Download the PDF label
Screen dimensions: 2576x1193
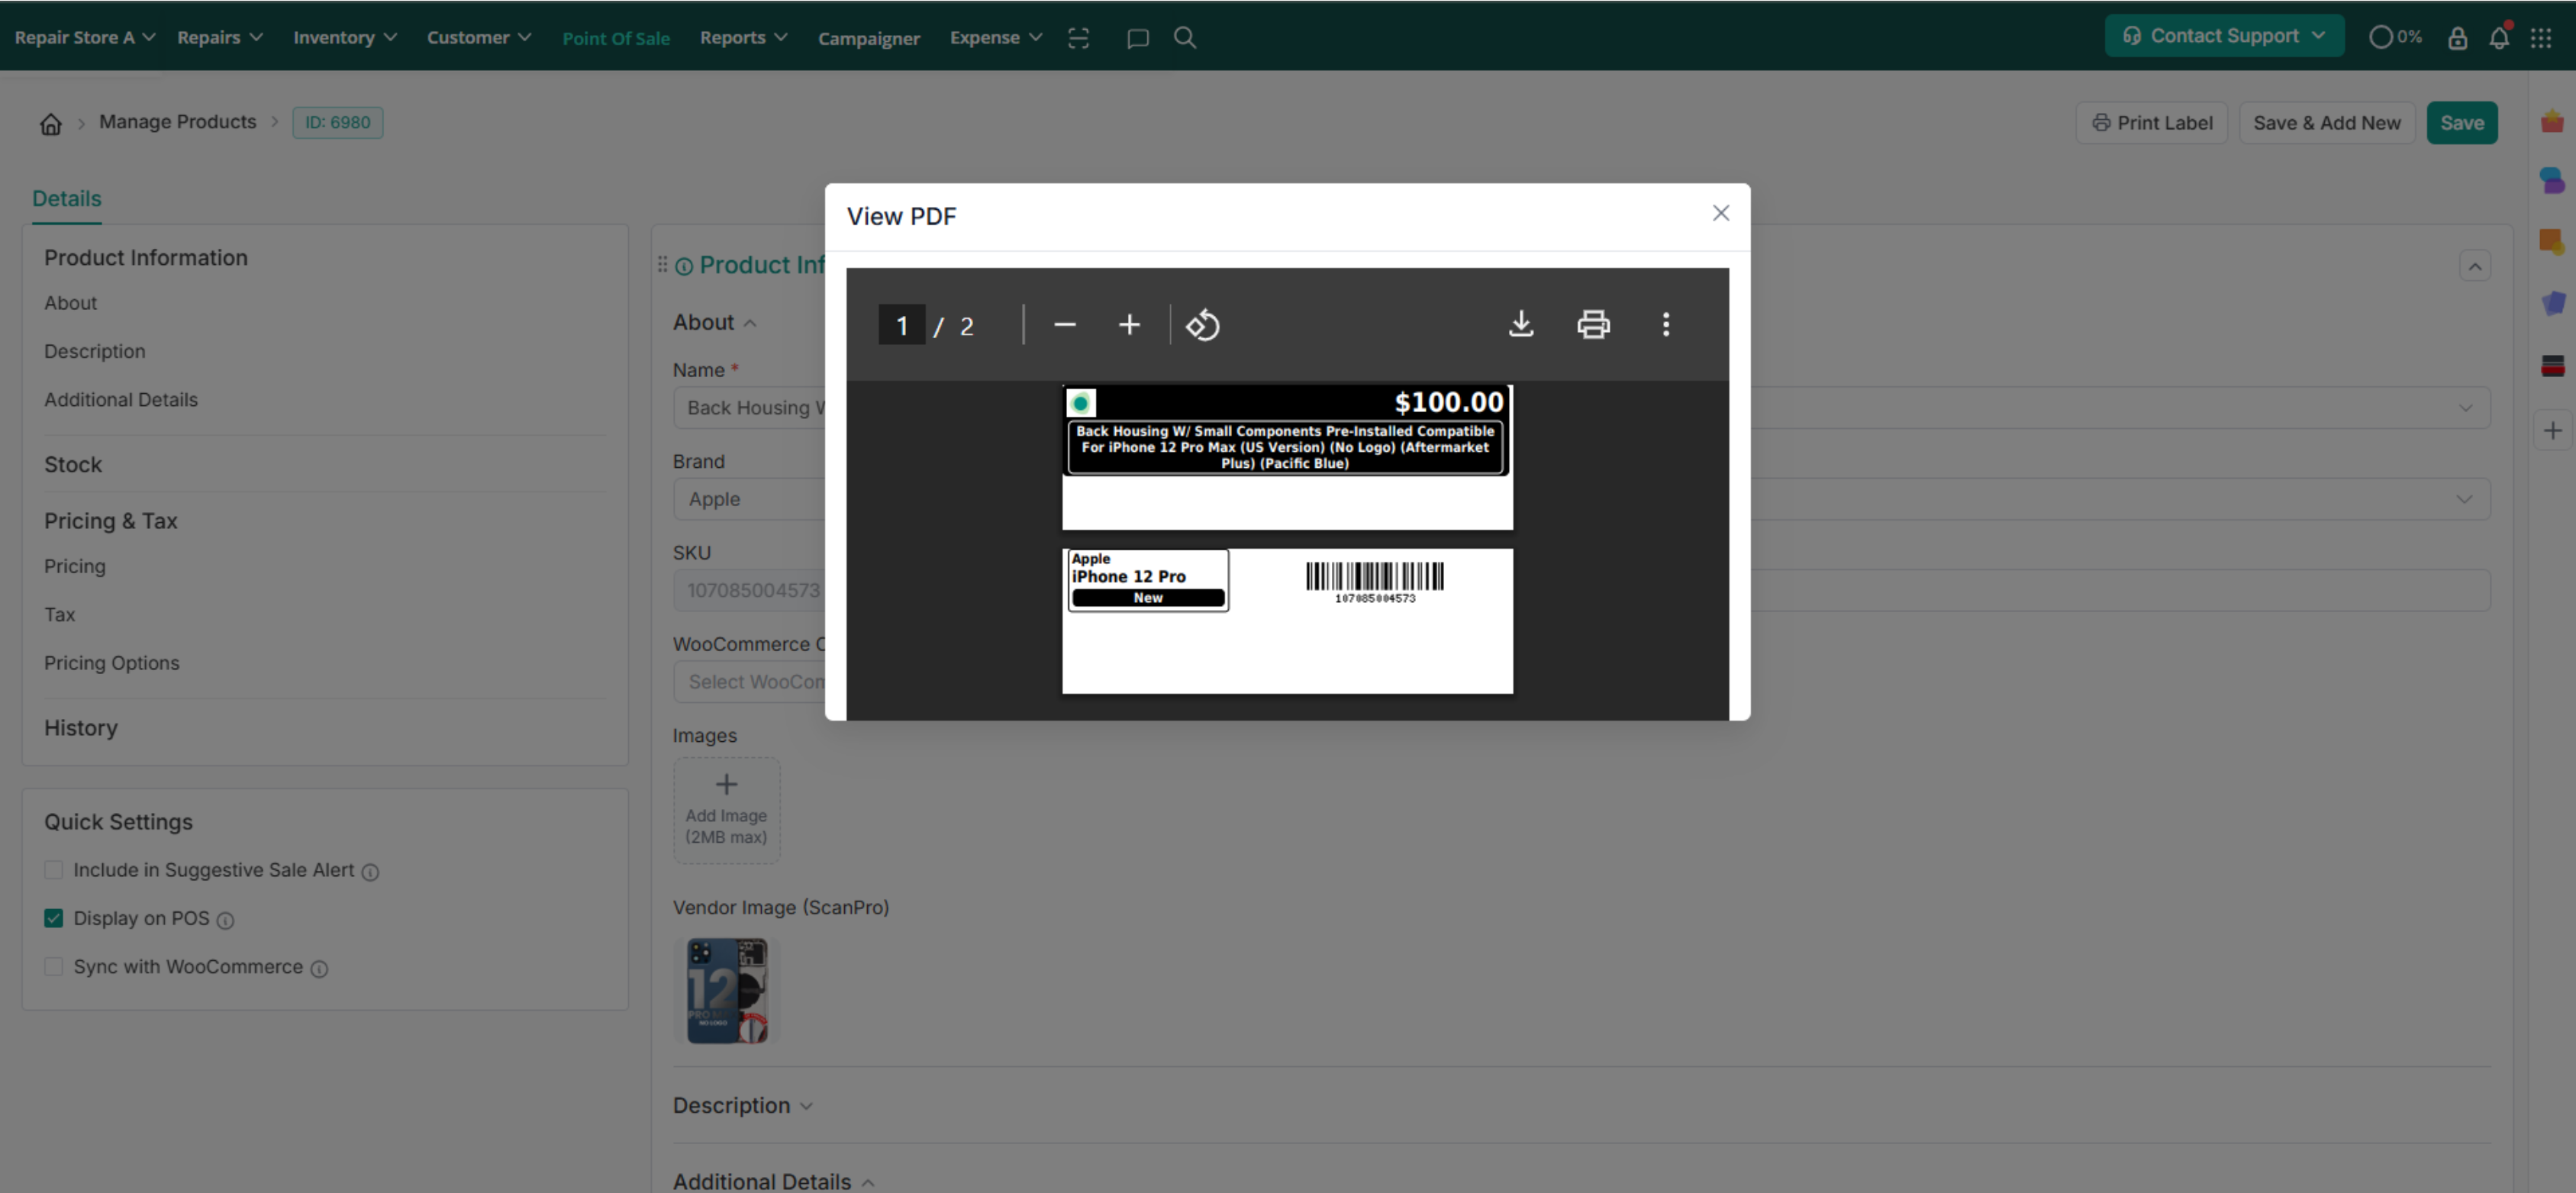click(1521, 324)
